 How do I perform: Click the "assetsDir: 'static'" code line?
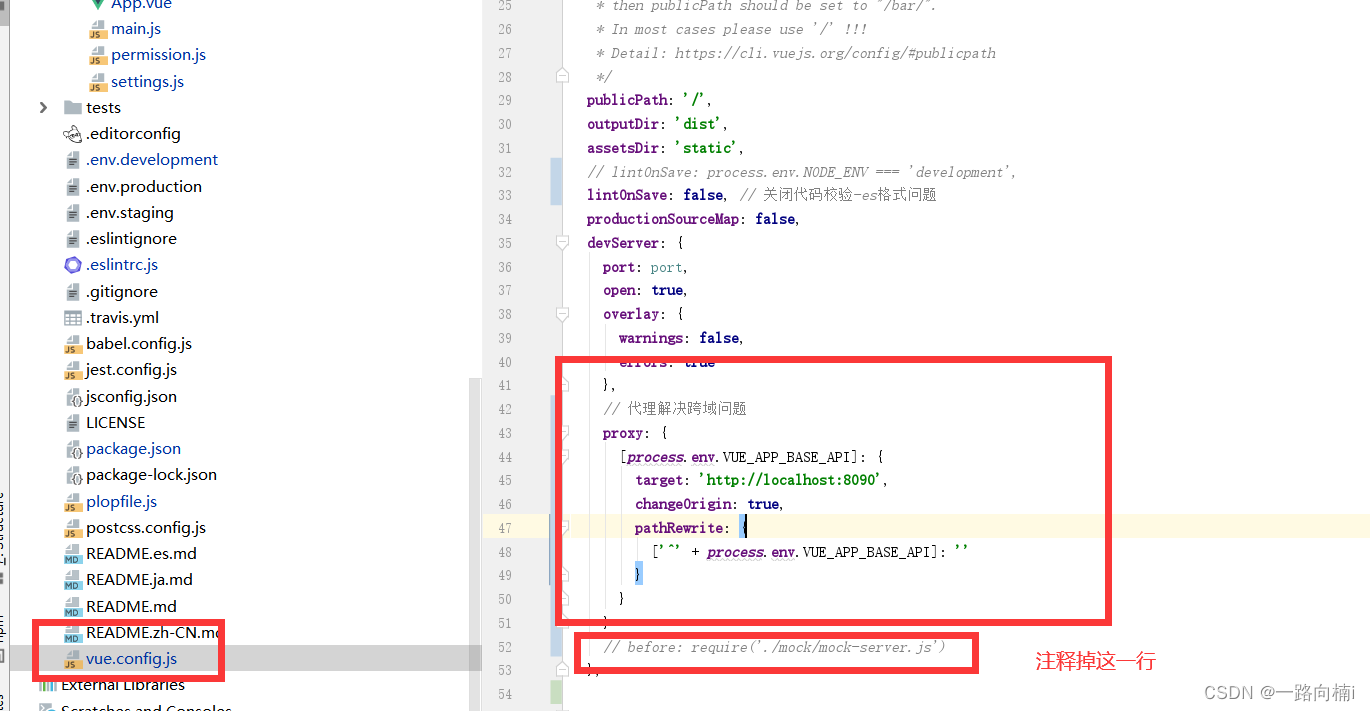click(x=665, y=148)
